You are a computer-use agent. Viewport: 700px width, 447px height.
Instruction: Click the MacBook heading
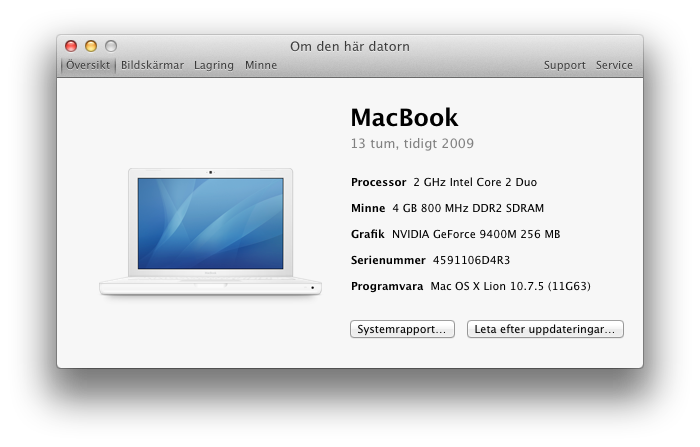404,118
